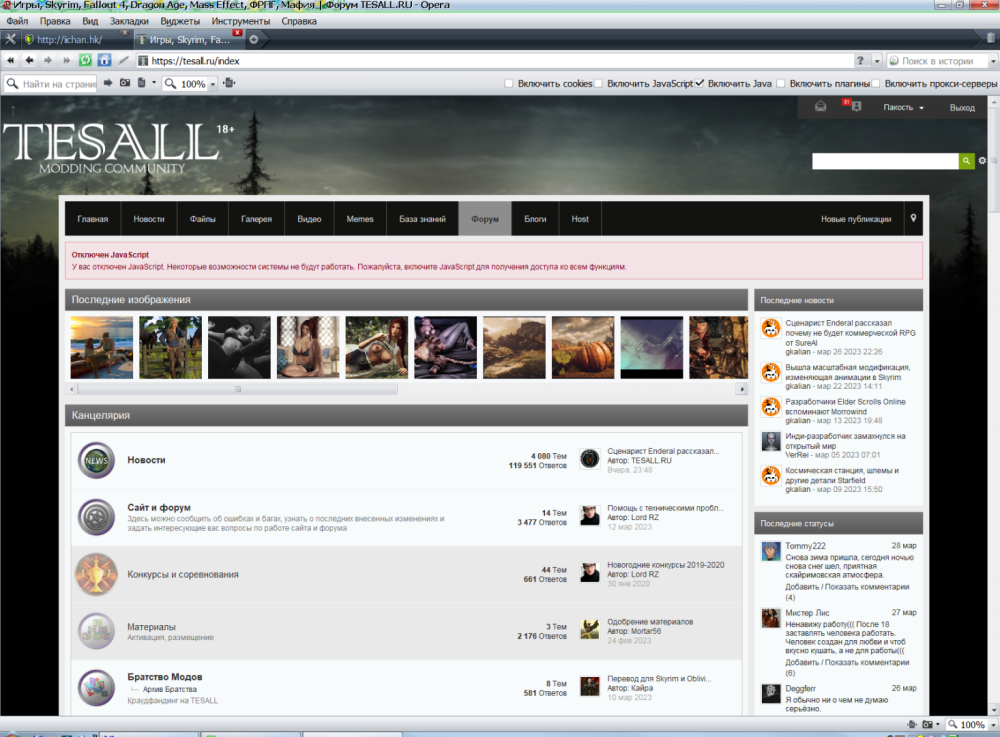Click the find-next arrow beside page search

[x=108, y=83]
